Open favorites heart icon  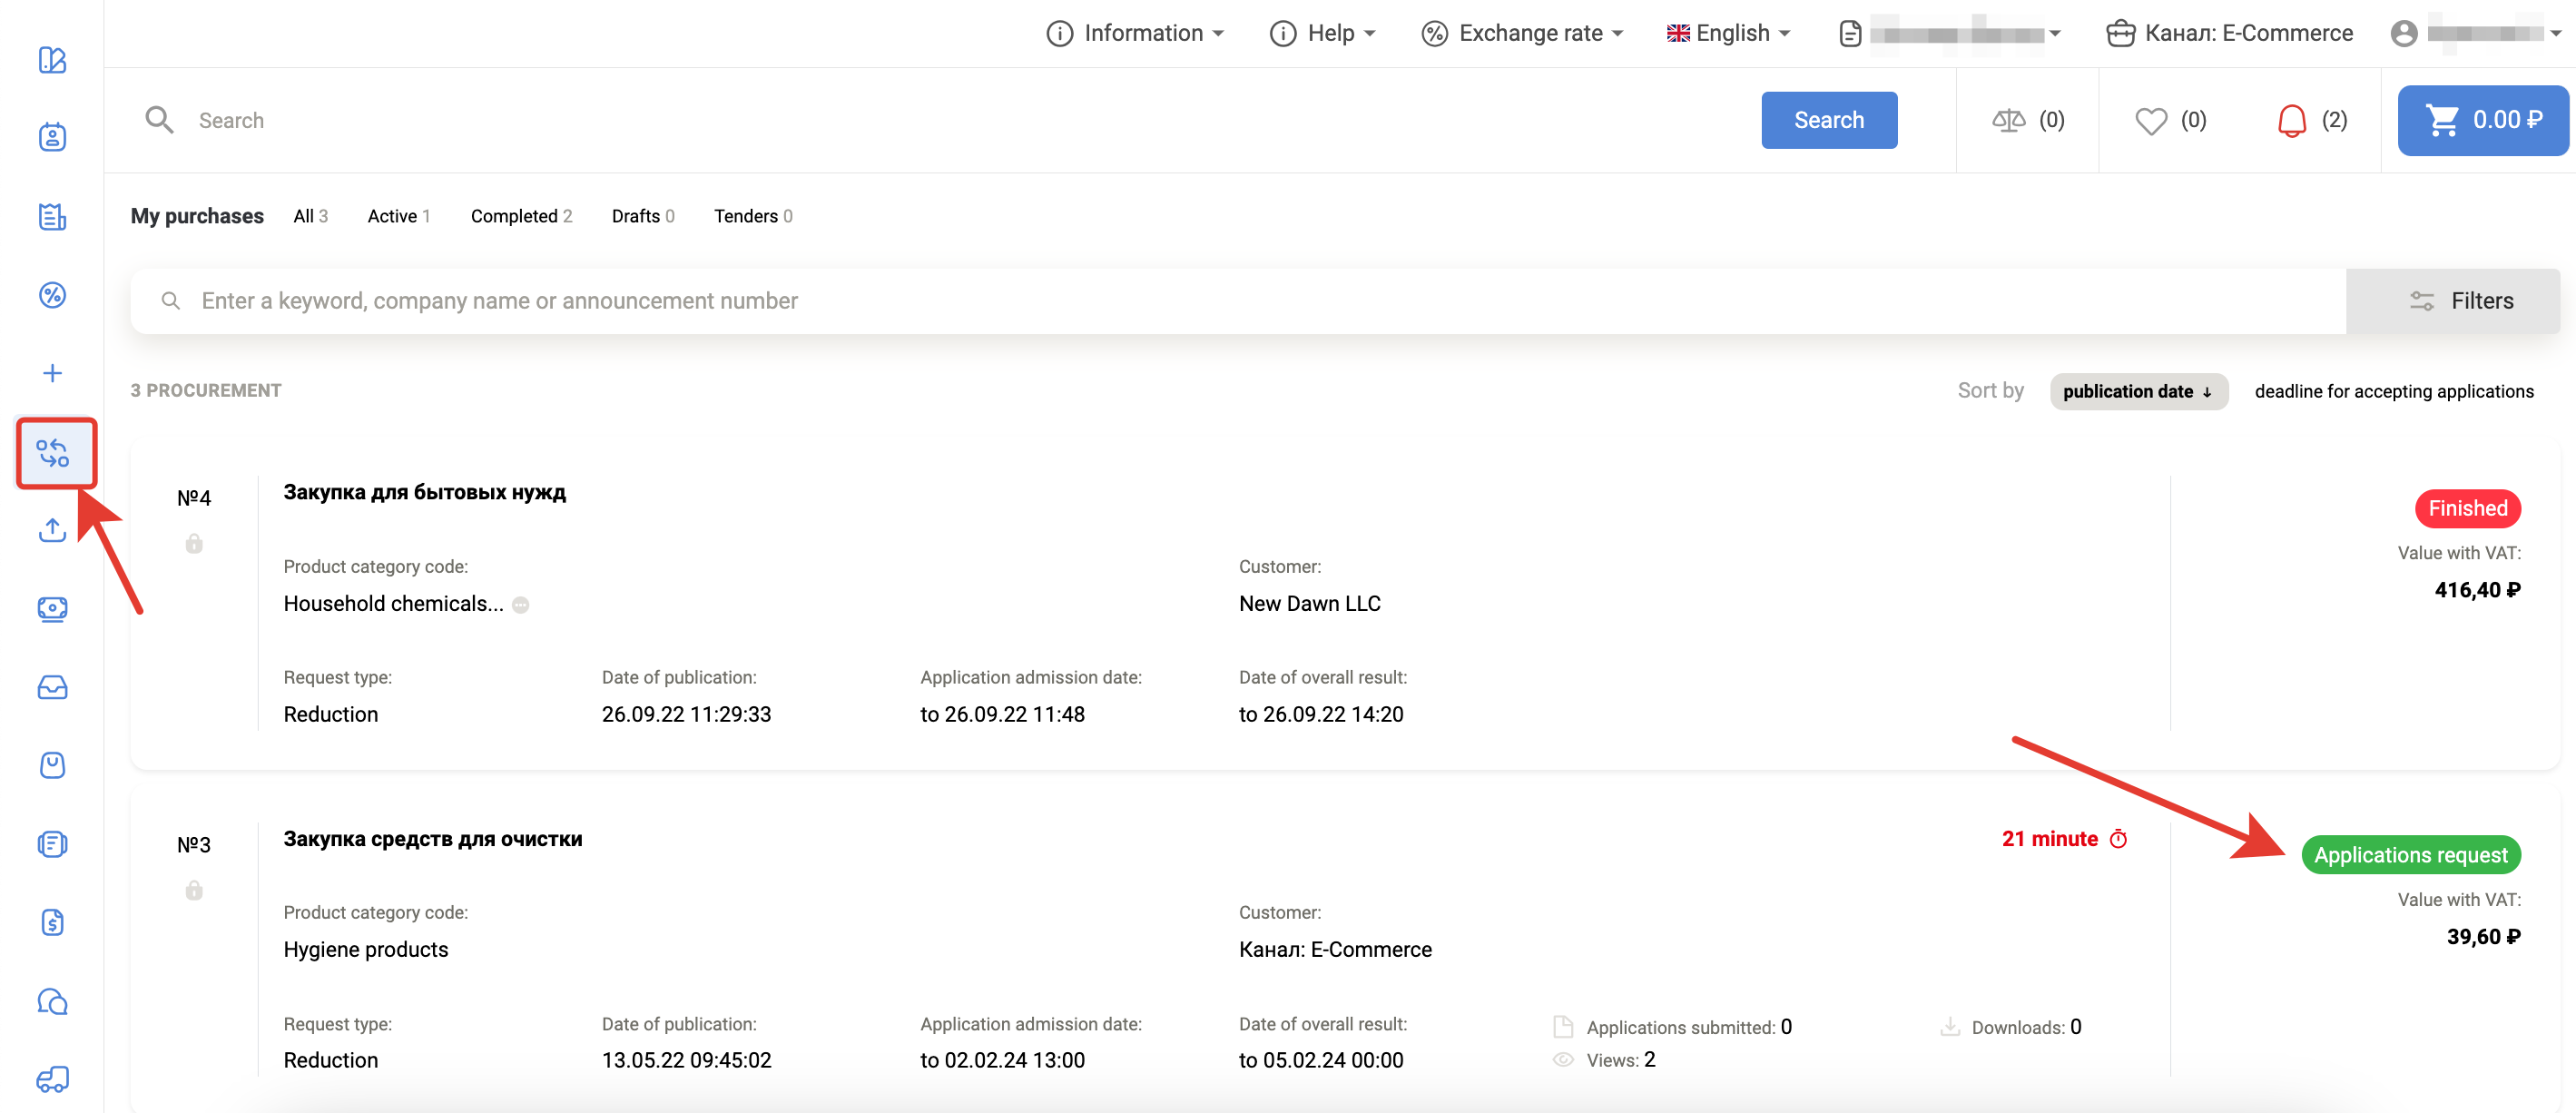coord(2151,121)
